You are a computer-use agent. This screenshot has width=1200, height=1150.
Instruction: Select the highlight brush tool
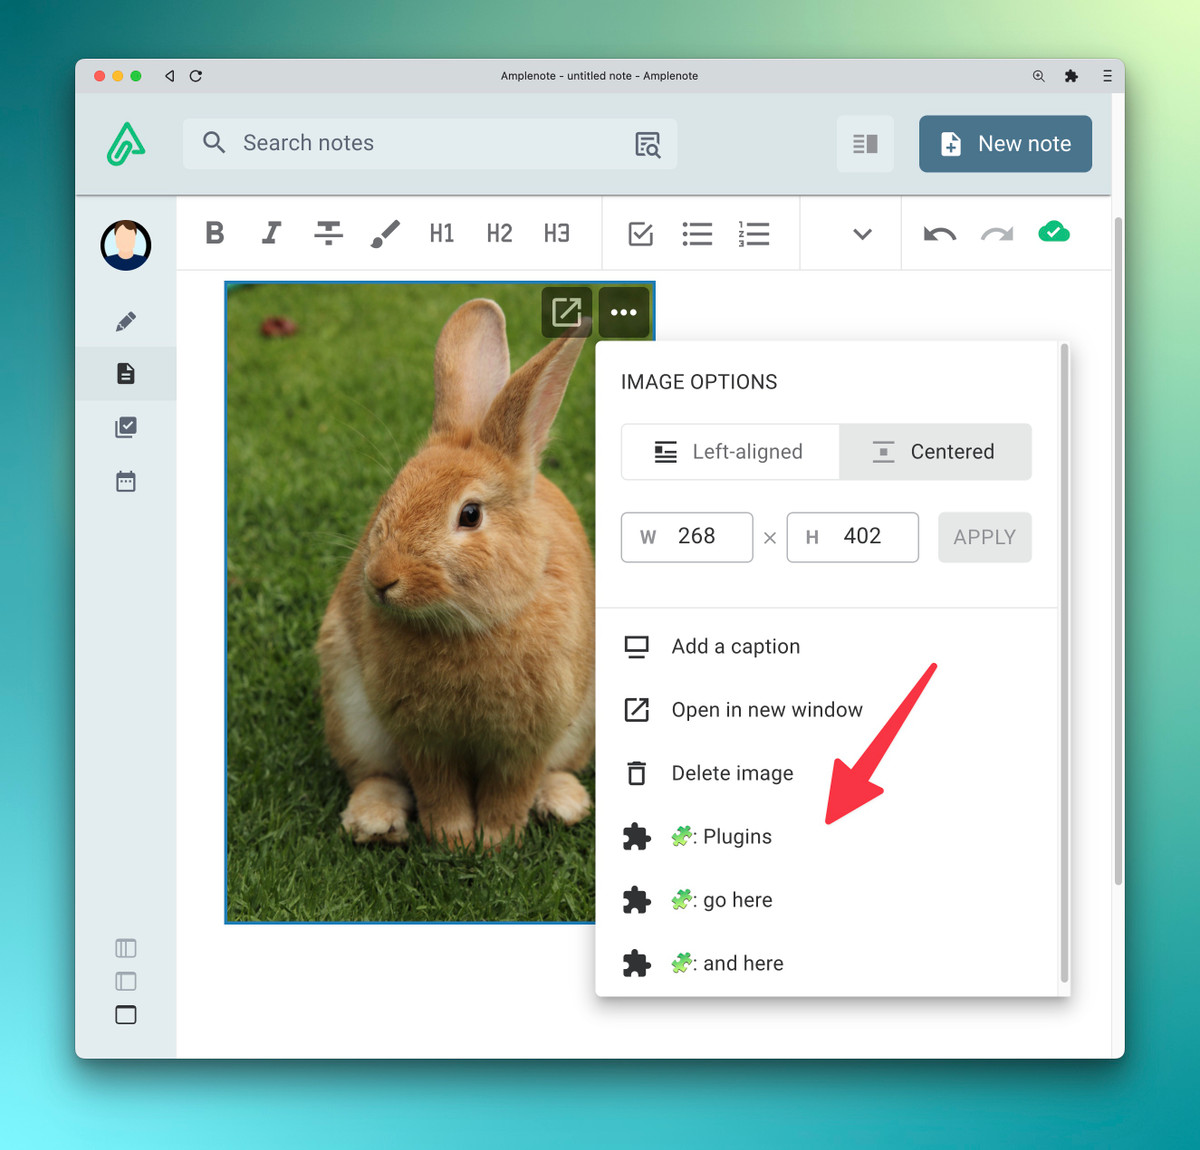385,233
